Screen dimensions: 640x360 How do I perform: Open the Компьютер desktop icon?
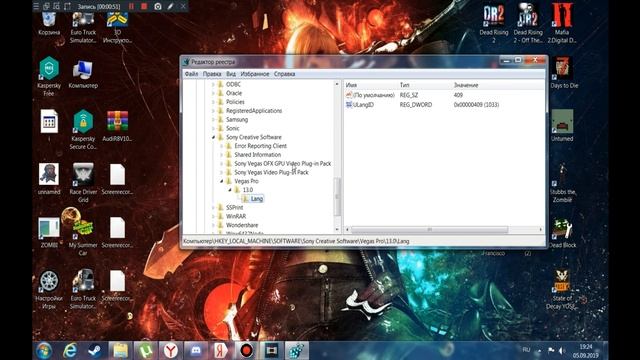83,74
